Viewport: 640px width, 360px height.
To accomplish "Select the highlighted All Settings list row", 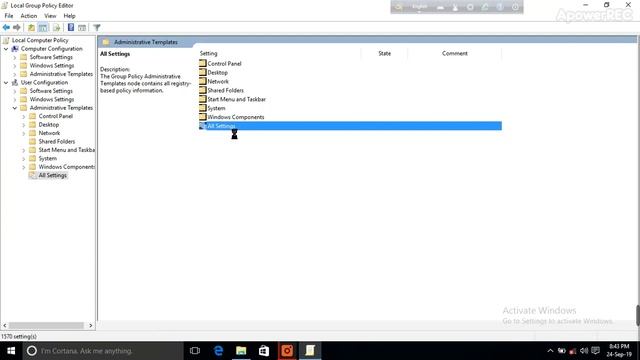I will [x=350, y=126].
